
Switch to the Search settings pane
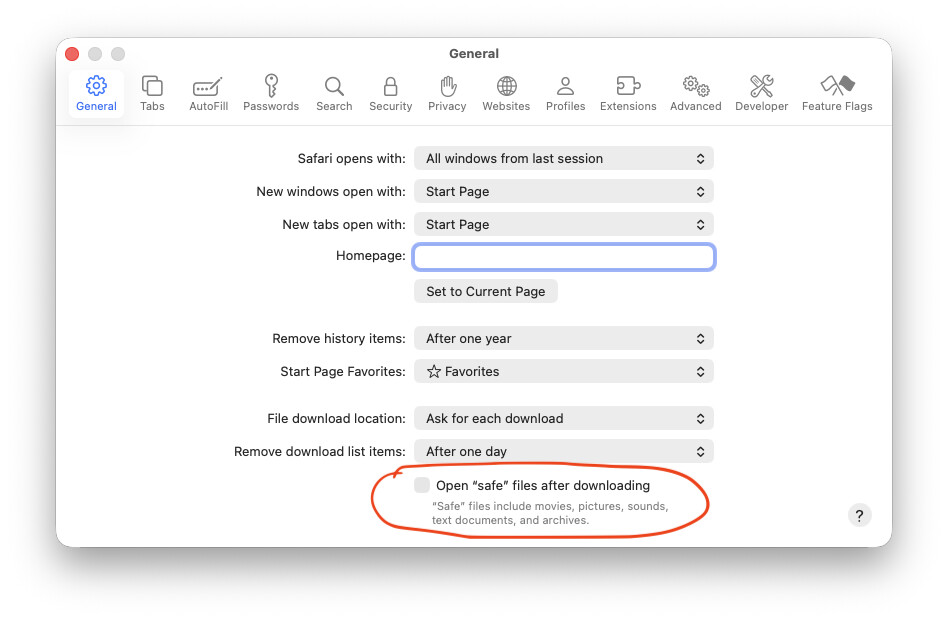pos(334,94)
